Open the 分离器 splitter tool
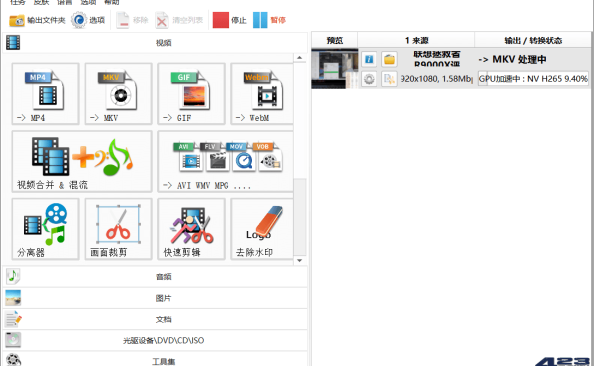 tap(45, 229)
